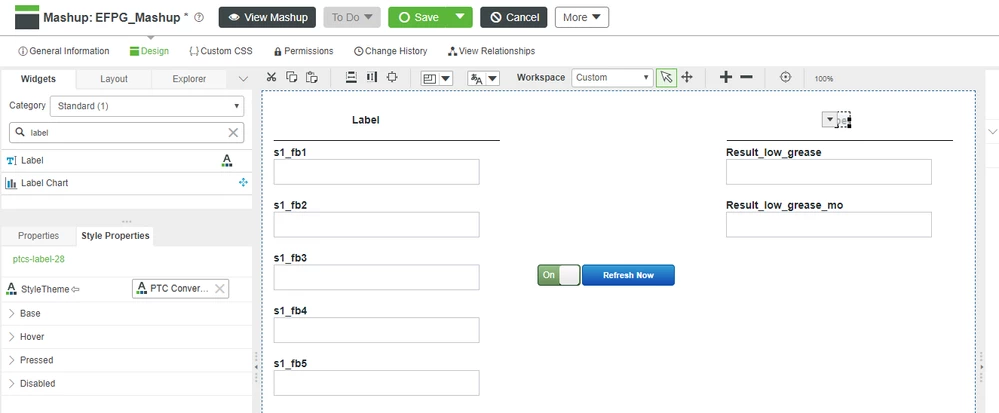Image resolution: width=999 pixels, height=413 pixels.
Task: Click the Copy icon in toolbar
Action: coord(291,77)
